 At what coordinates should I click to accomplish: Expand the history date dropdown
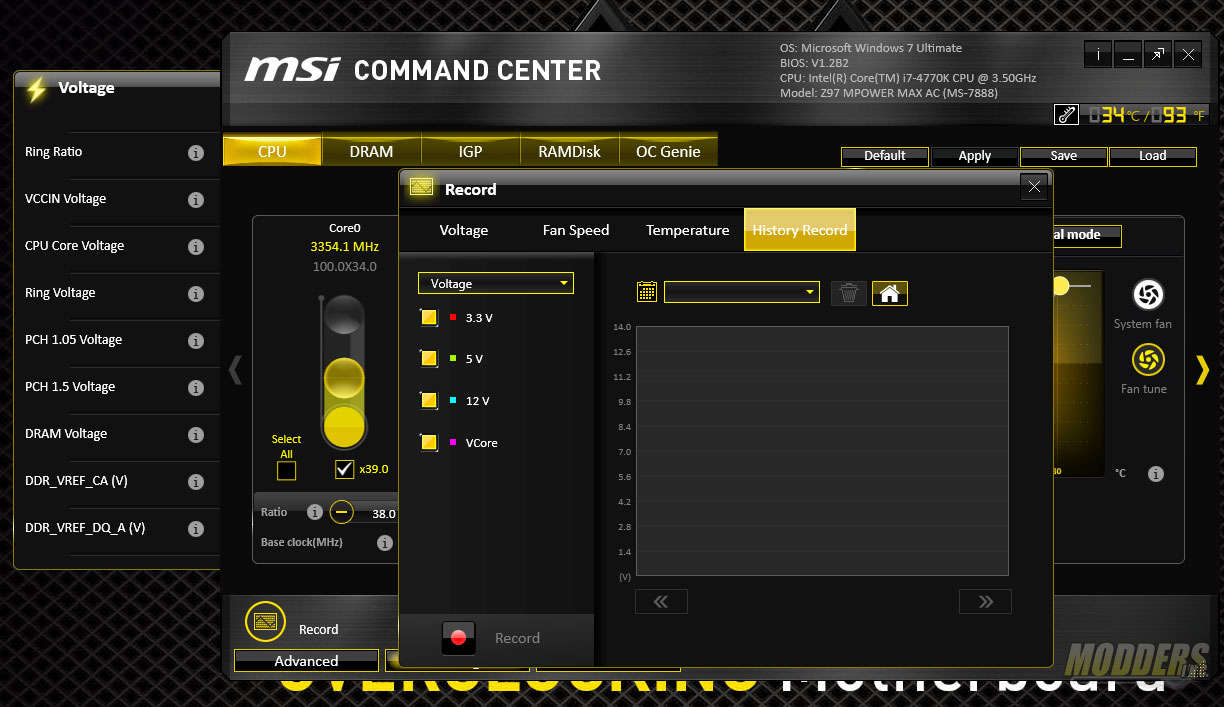(742, 292)
